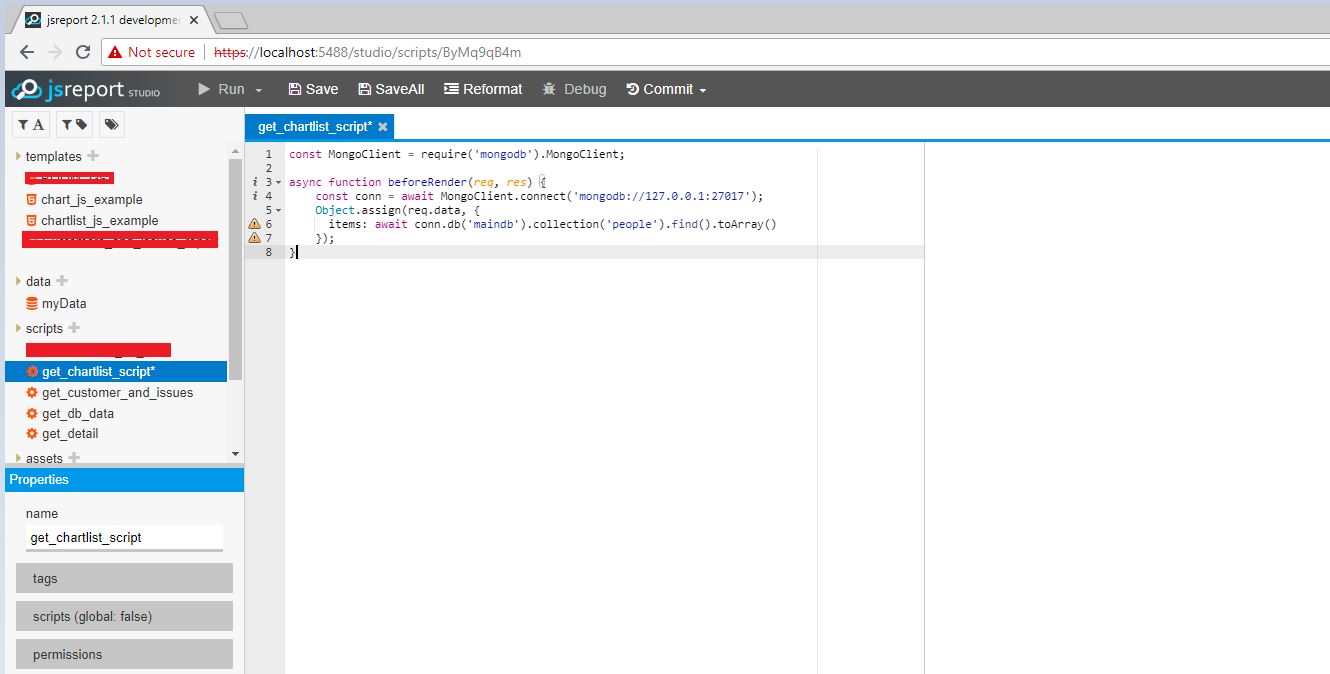
Task: Click the Reformat icon in the toolbar
Action: 452,88
